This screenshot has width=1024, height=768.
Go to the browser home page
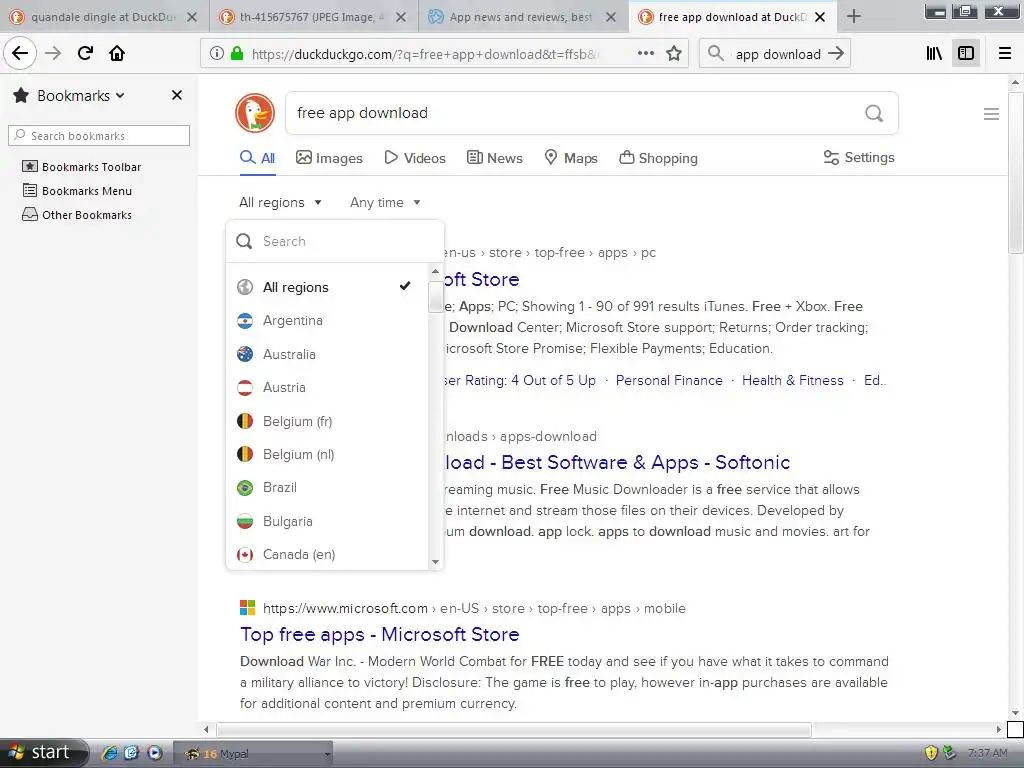click(117, 53)
